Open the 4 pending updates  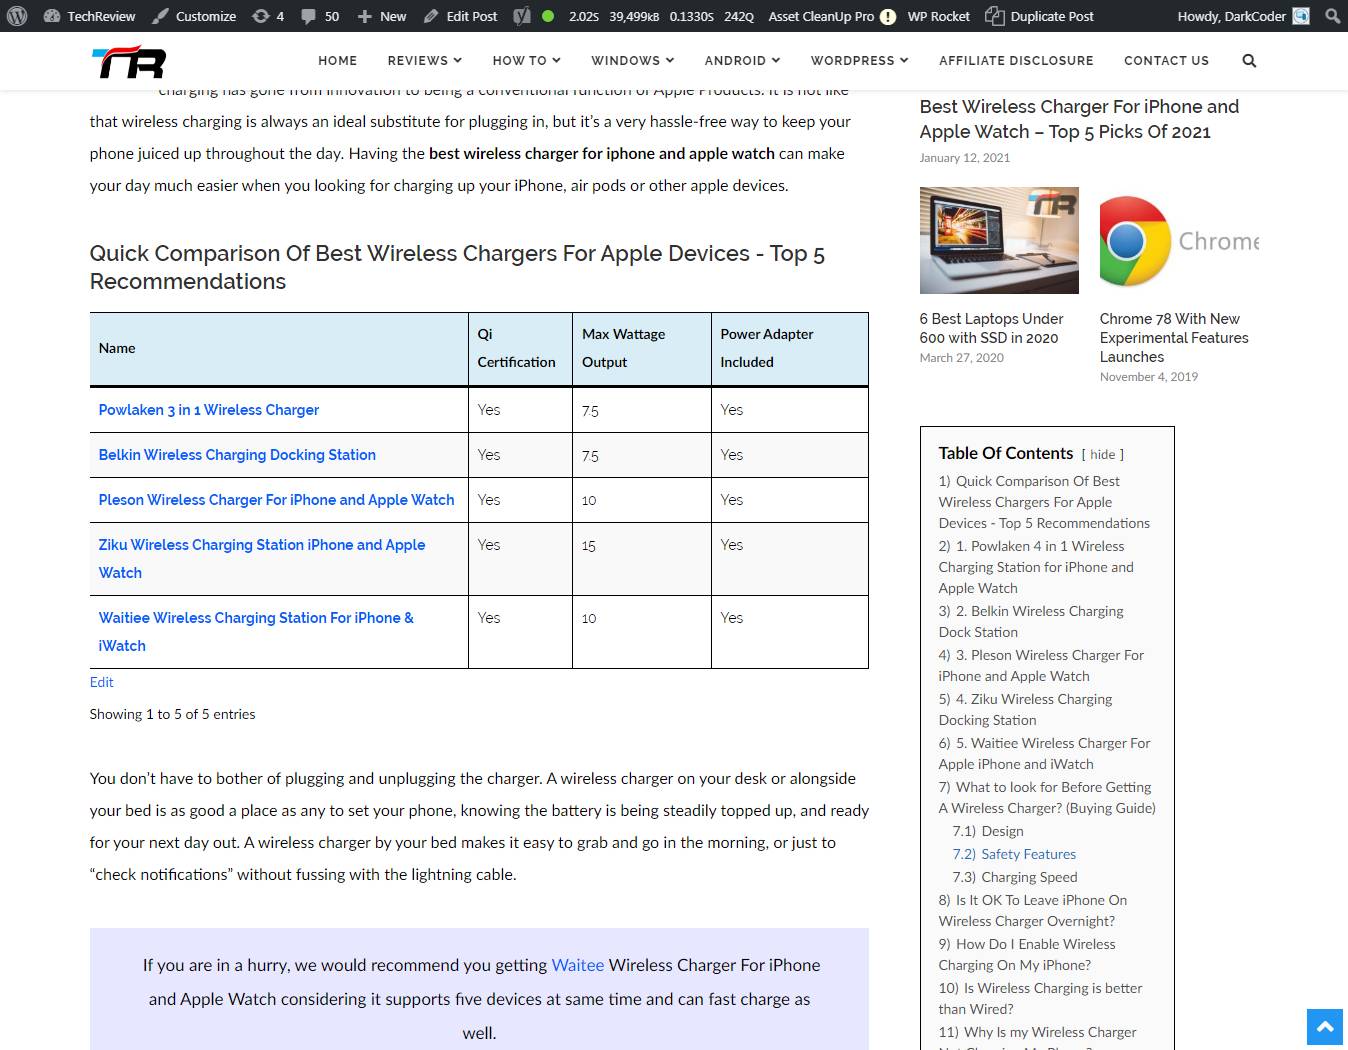(x=268, y=16)
